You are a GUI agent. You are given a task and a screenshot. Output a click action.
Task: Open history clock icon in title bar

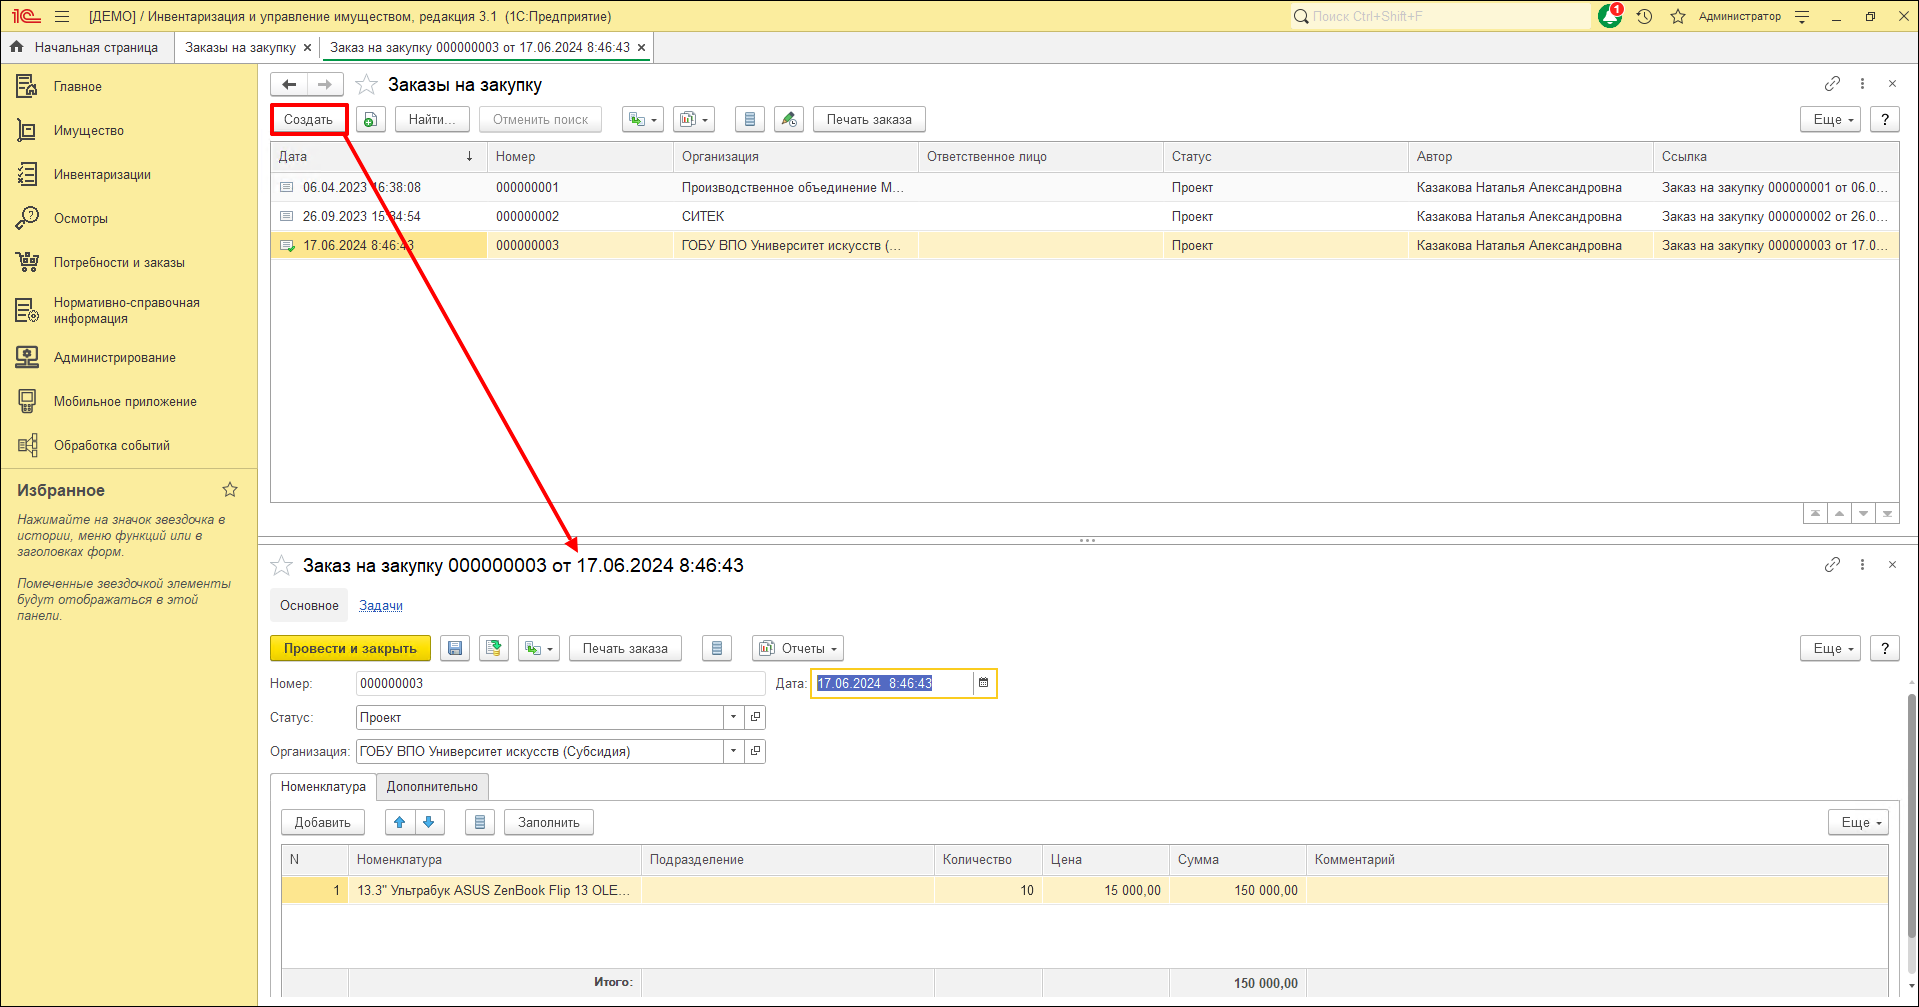click(1644, 16)
